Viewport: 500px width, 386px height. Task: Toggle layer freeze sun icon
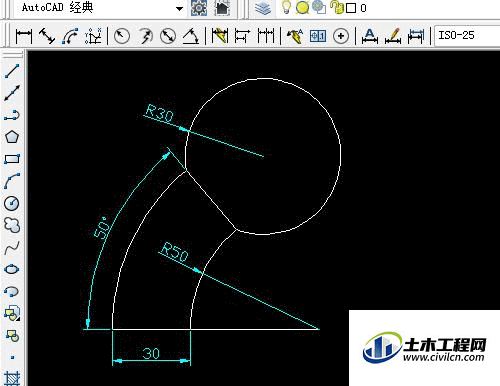point(302,8)
